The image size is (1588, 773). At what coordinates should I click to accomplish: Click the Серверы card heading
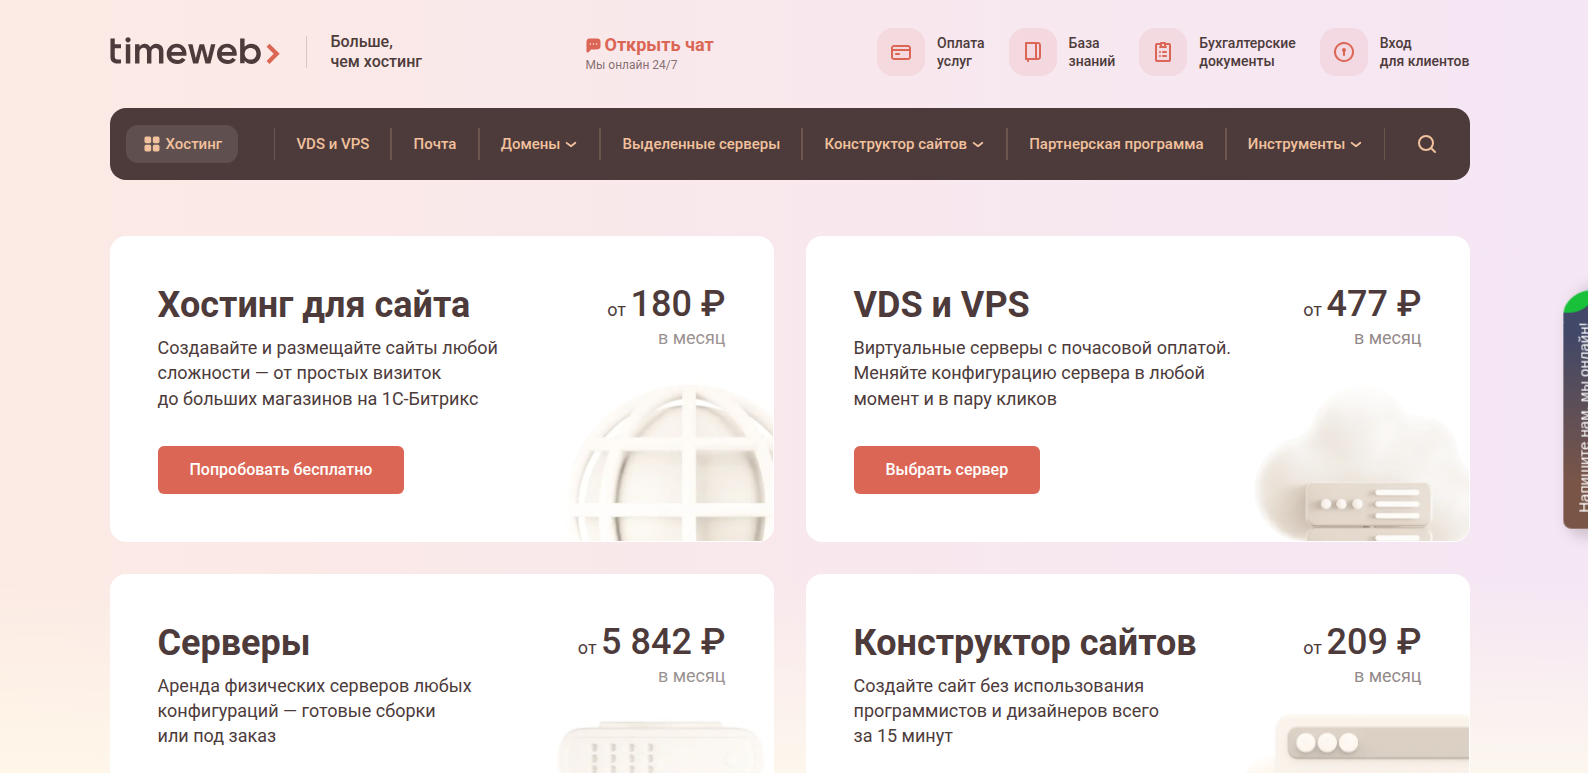pos(233,642)
